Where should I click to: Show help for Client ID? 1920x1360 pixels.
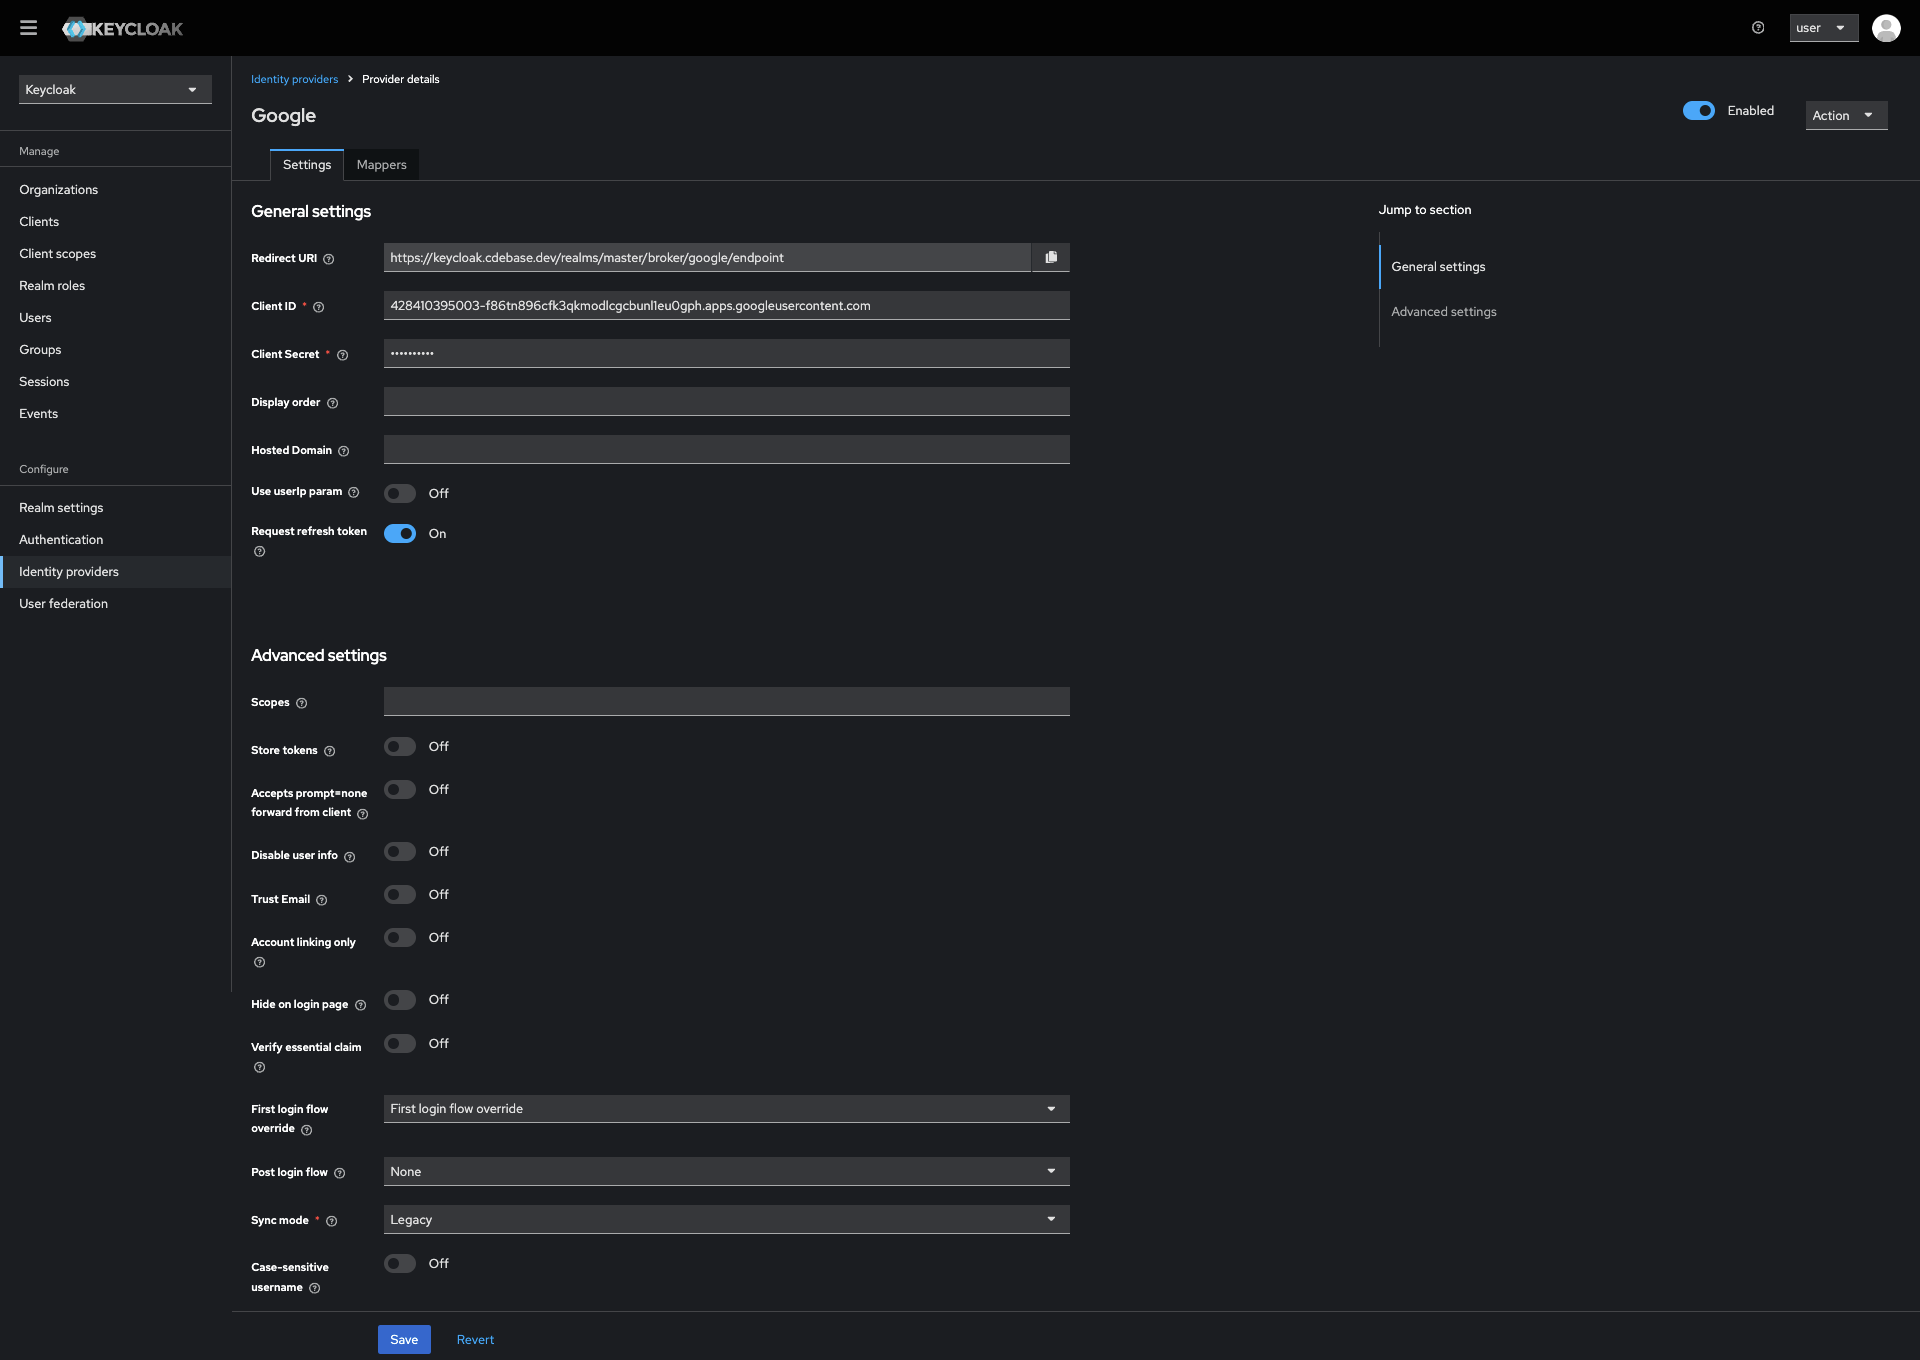pyautogui.click(x=319, y=307)
